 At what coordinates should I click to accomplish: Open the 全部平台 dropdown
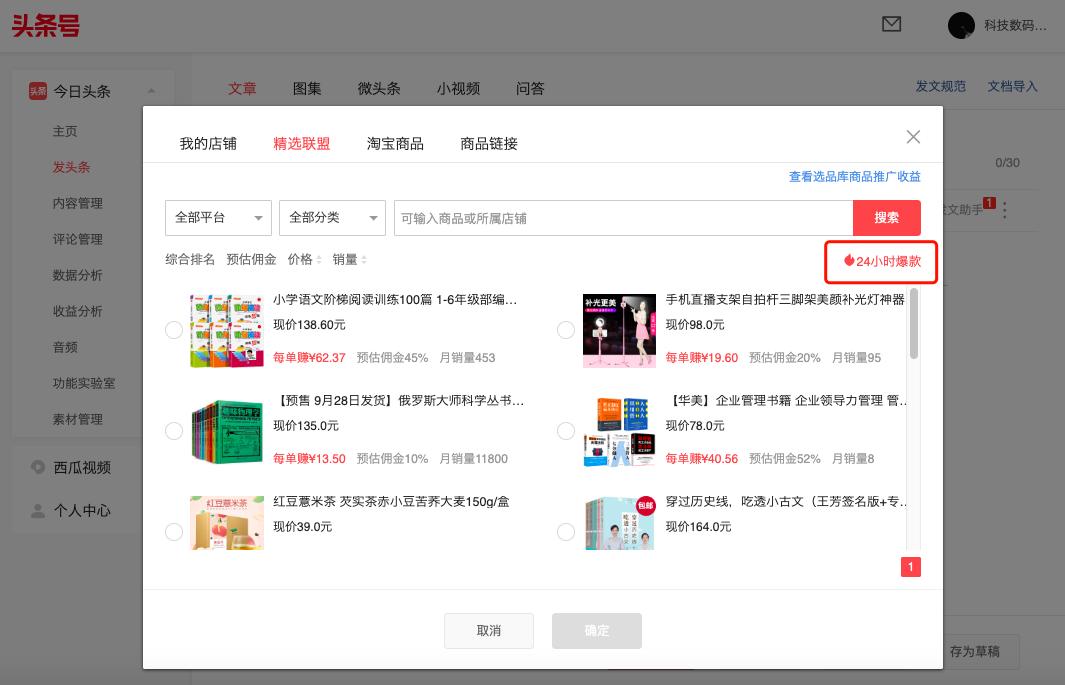pos(218,217)
